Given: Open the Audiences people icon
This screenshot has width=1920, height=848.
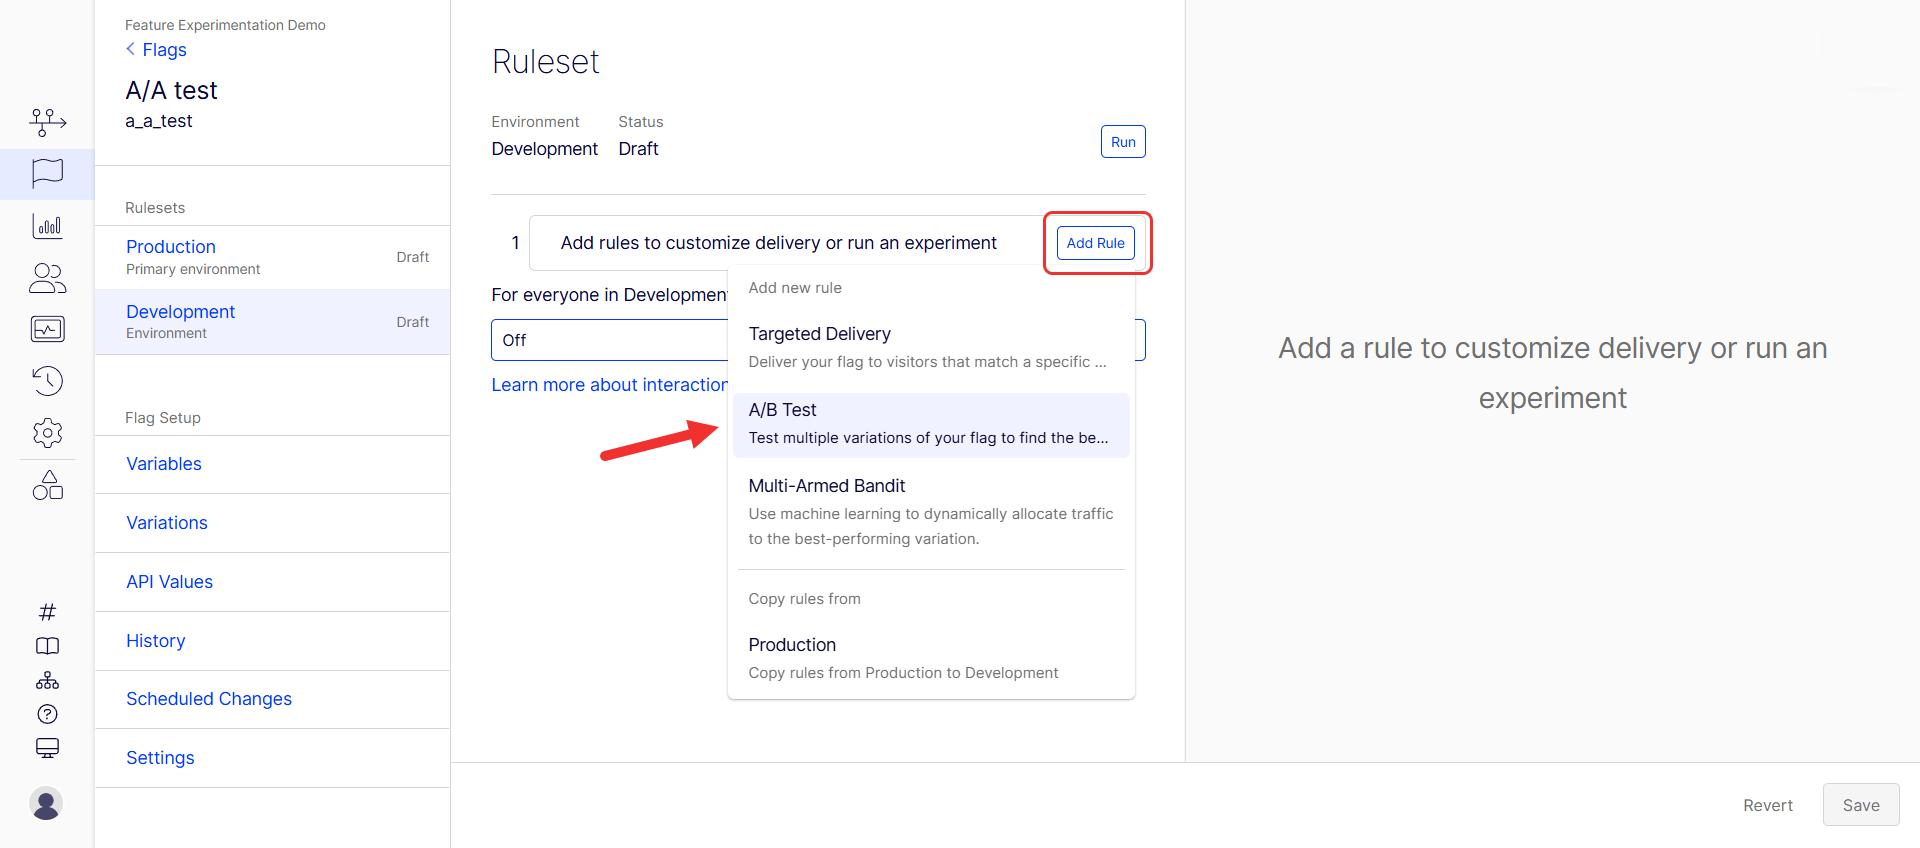Looking at the screenshot, I should (x=47, y=278).
